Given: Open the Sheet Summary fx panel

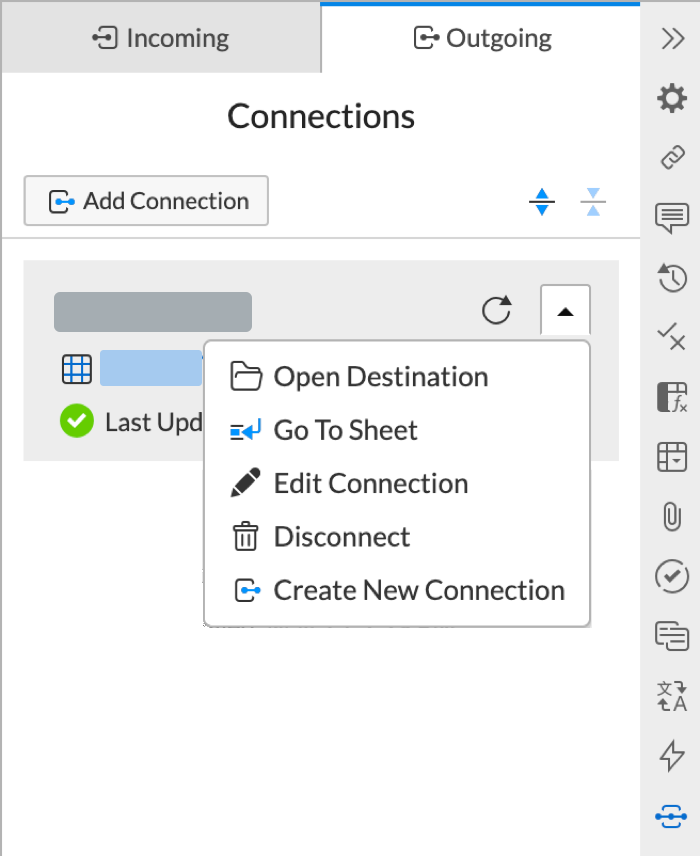Looking at the screenshot, I should (x=671, y=398).
